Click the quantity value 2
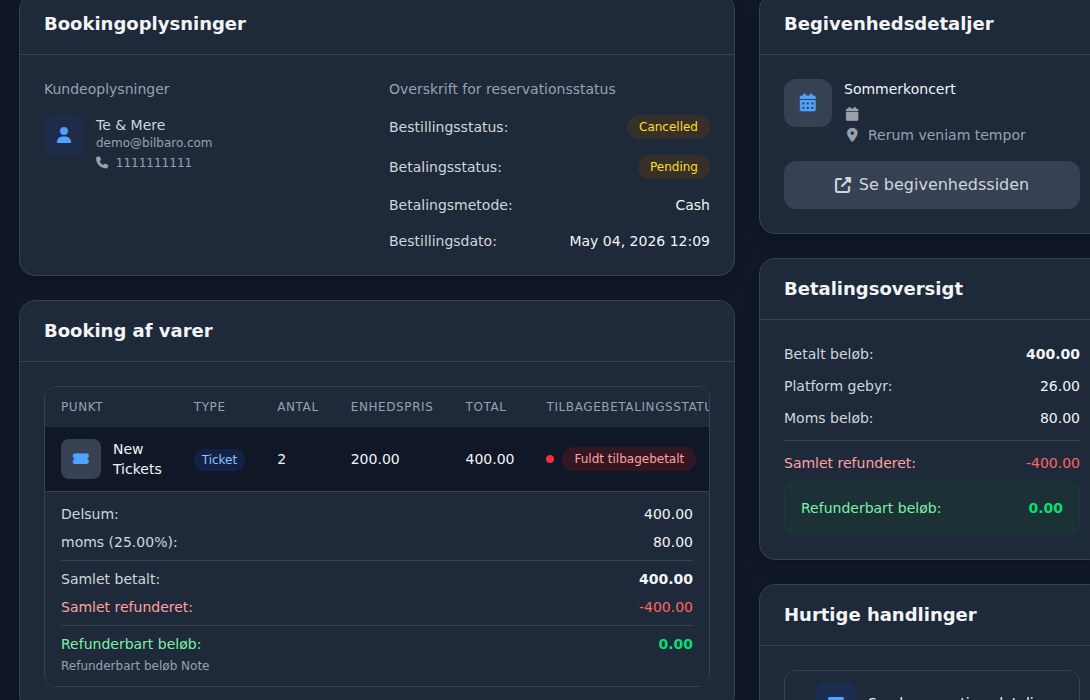This screenshot has width=1090, height=700. (282, 459)
